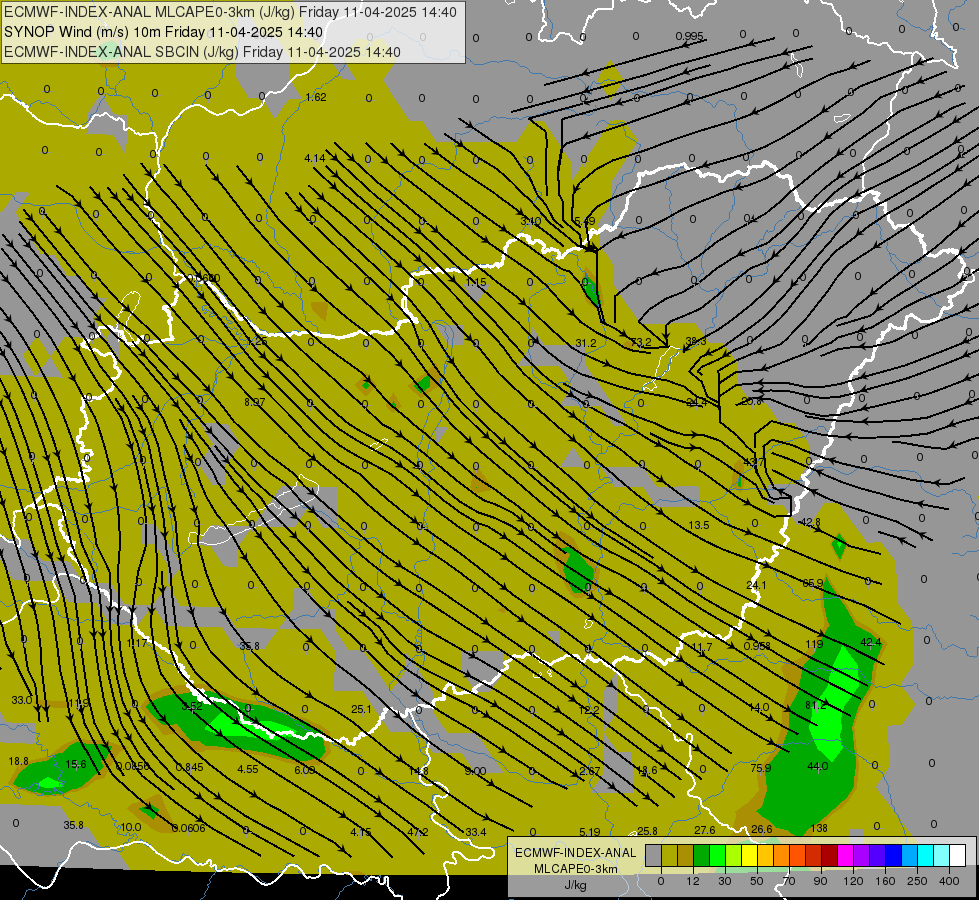The image size is (979, 900).
Task: Select the pure blue legend swatch at 160
Action: pos(893,856)
